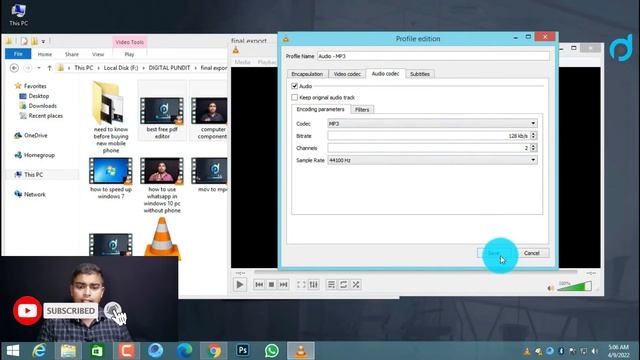The width and height of the screenshot is (640, 360).
Task: Play media in VLC player
Action: point(240,284)
